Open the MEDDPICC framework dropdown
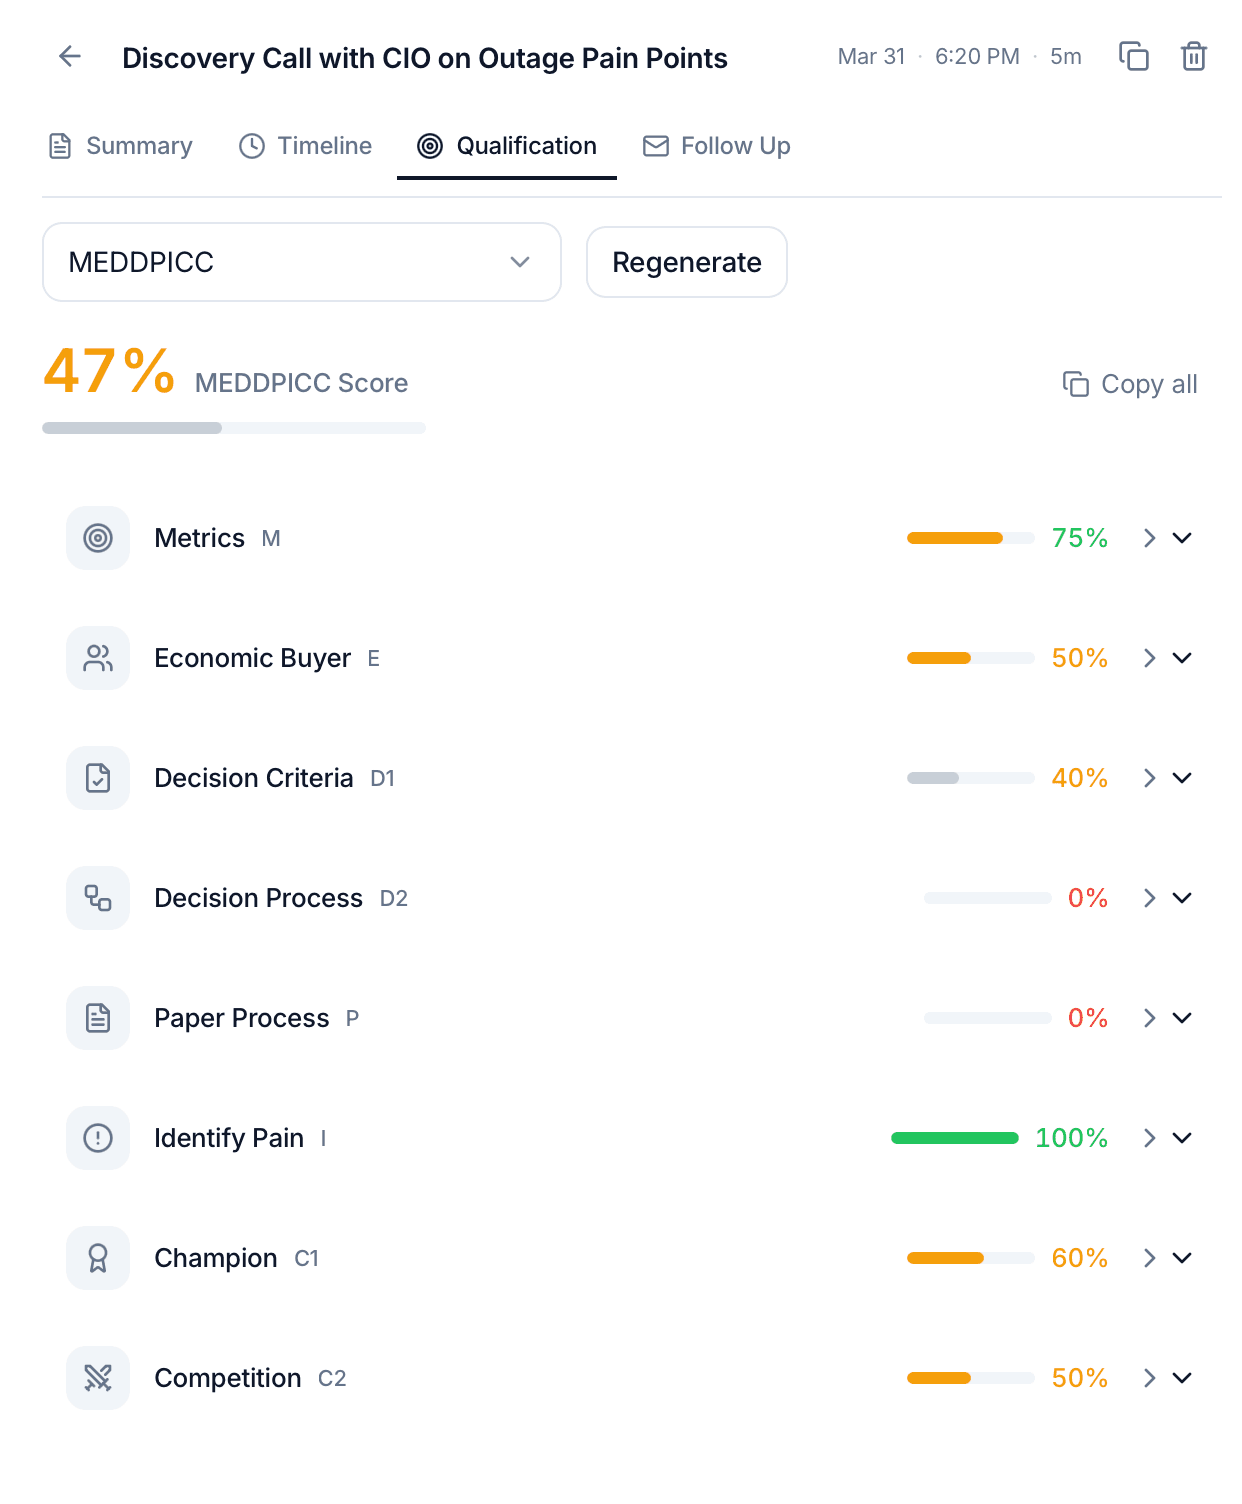 (x=301, y=262)
